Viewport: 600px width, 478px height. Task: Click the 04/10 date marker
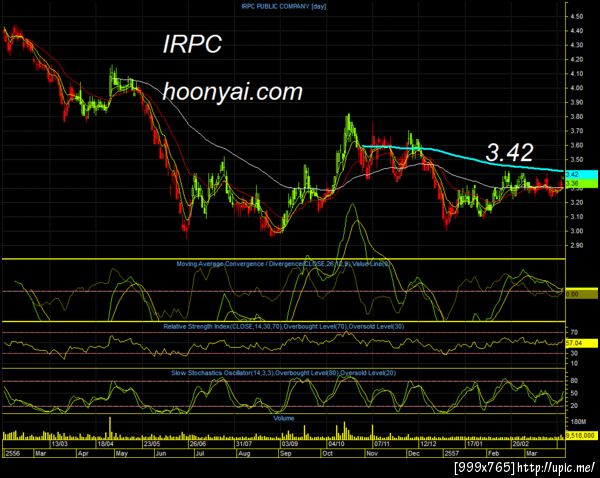point(336,444)
